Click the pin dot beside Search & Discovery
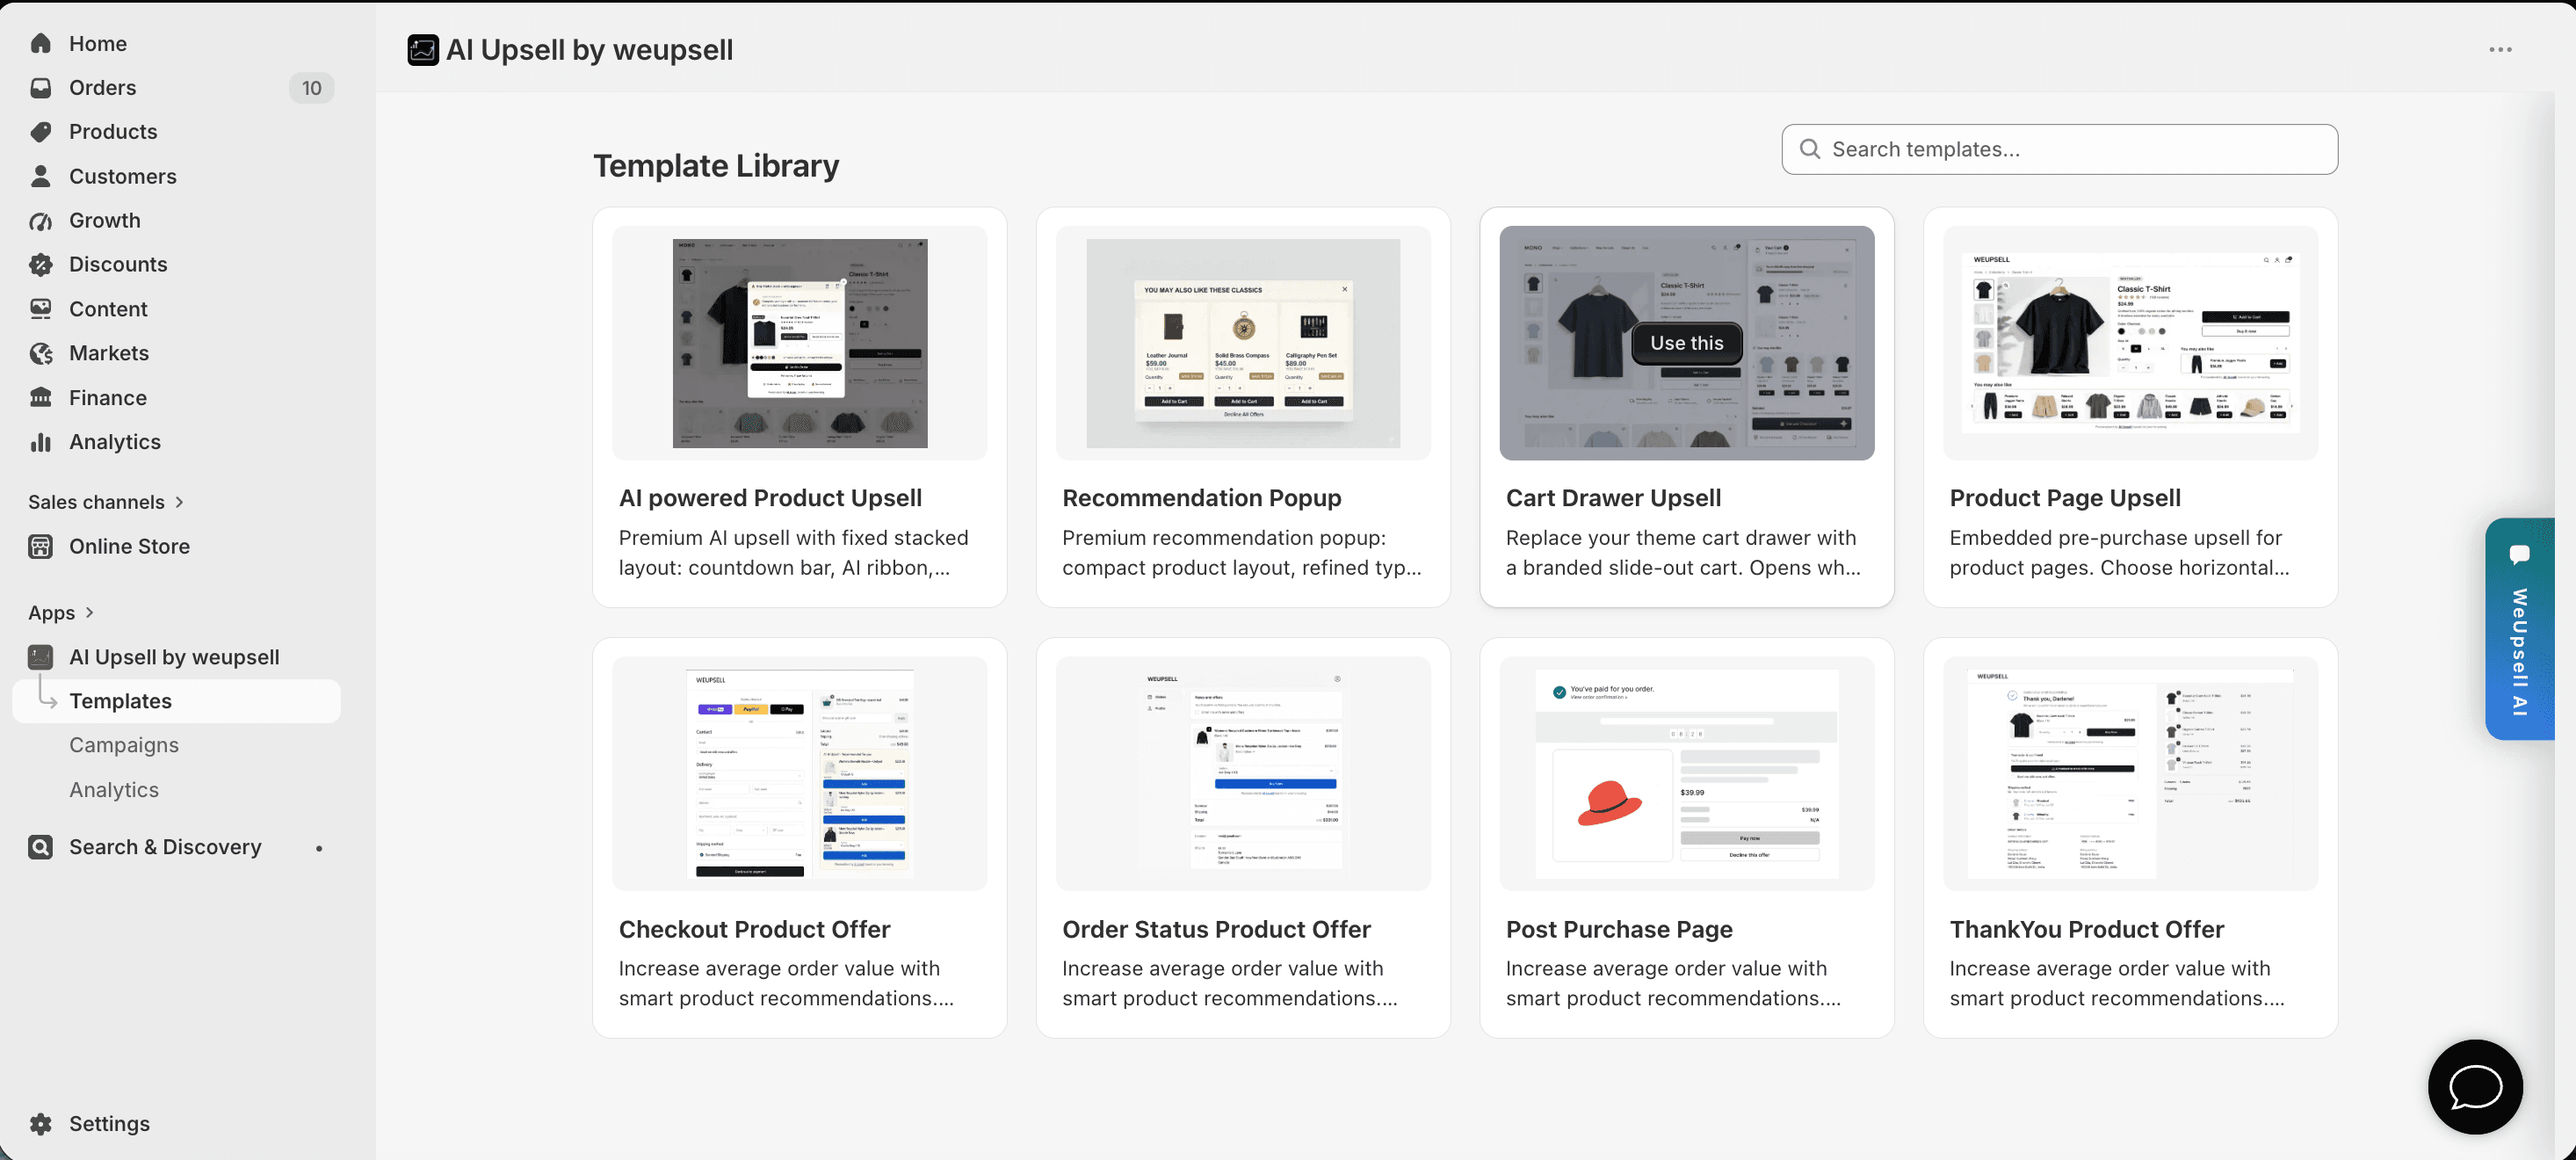The image size is (2576, 1160). 319,848
